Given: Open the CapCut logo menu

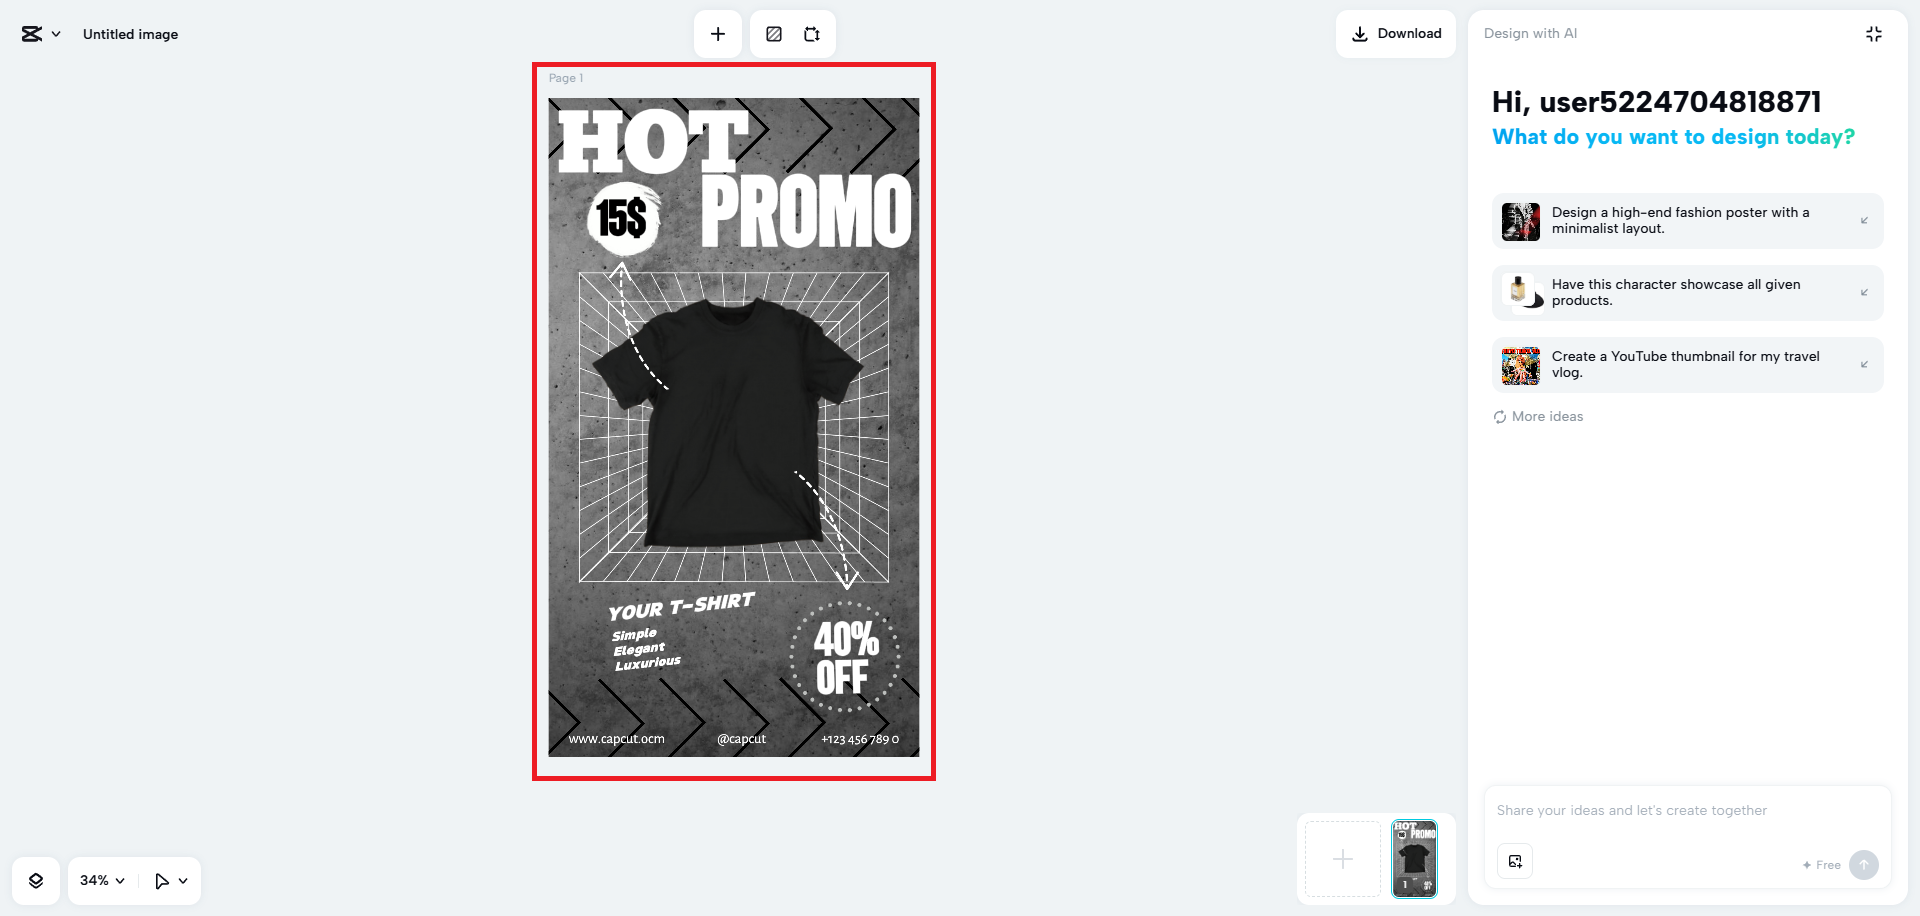Looking at the screenshot, I should click(32, 34).
